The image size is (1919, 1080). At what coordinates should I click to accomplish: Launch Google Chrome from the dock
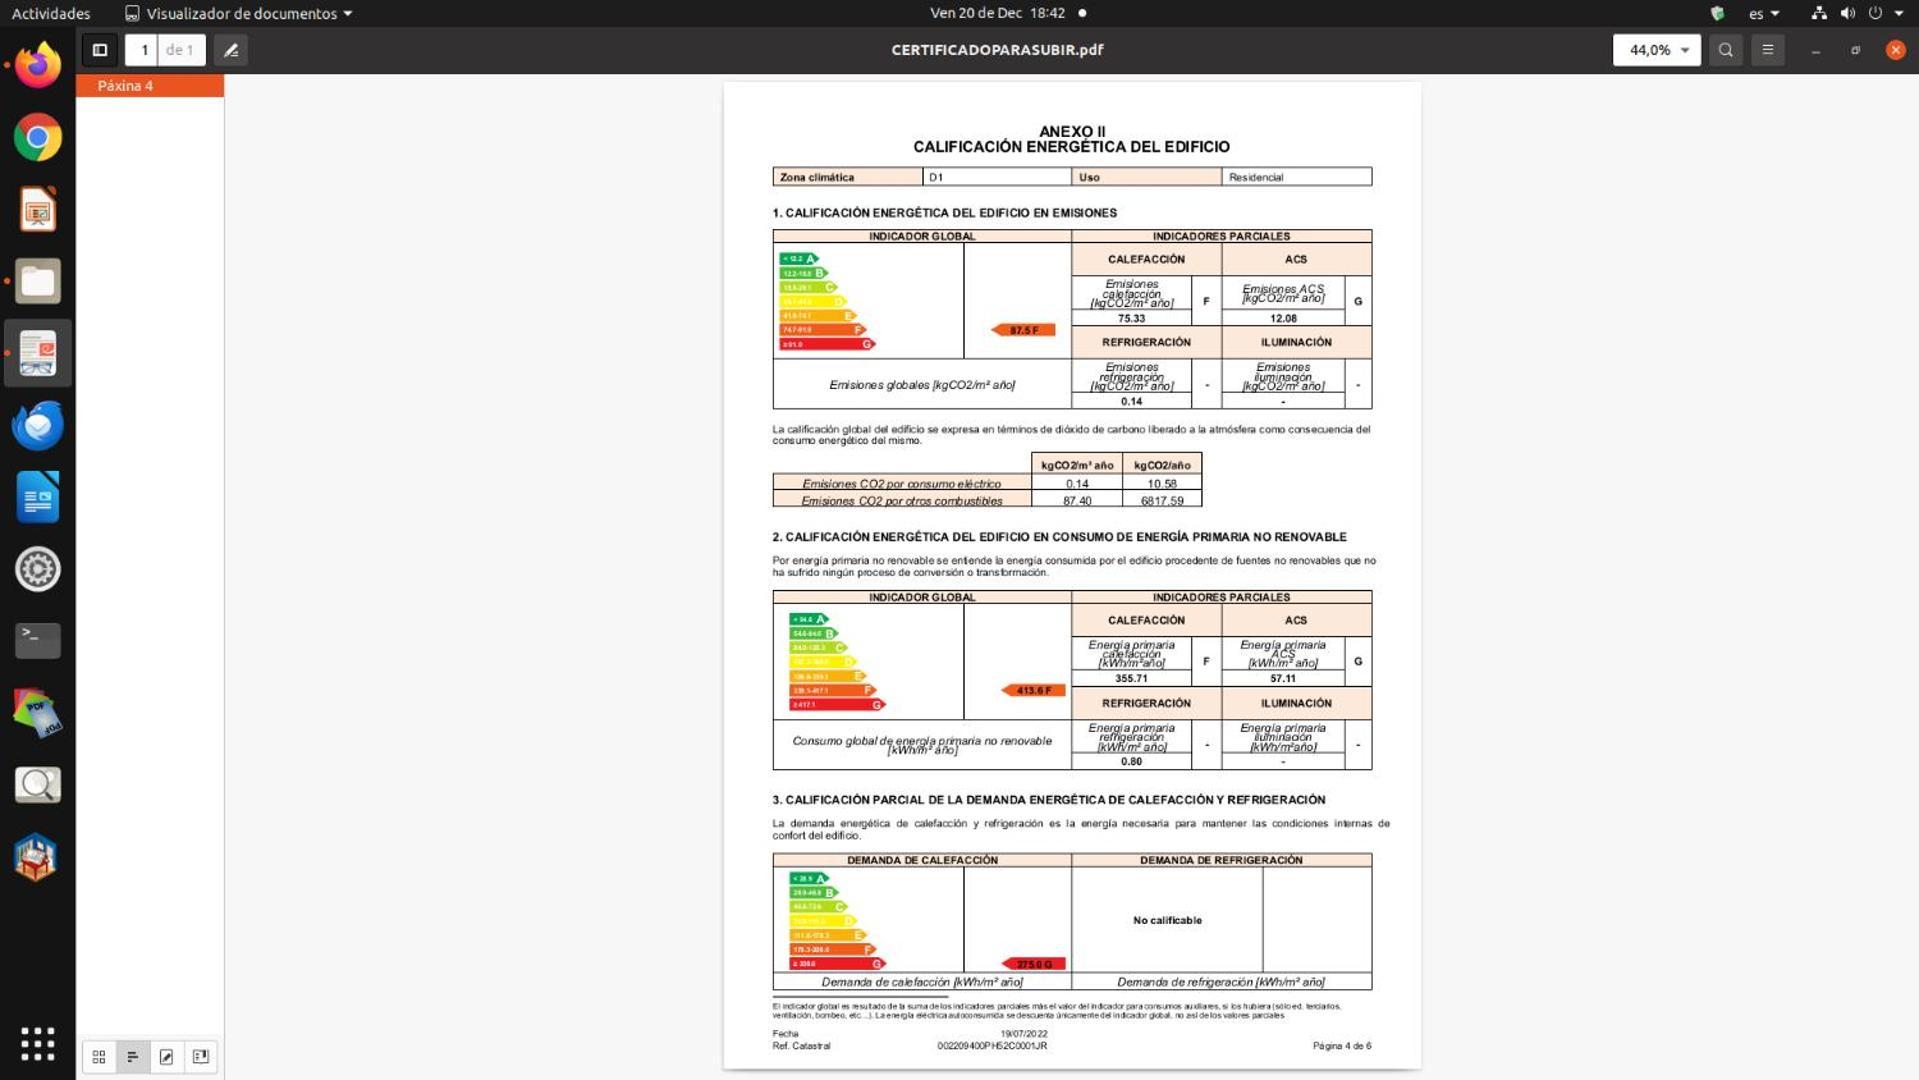pyautogui.click(x=38, y=138)
